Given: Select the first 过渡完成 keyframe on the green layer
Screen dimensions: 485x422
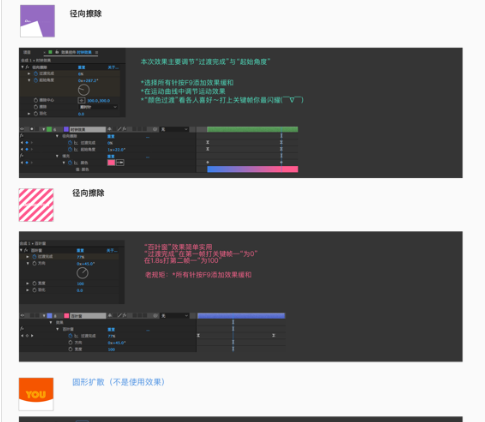Looking at the screenshot, I should 207,142.
